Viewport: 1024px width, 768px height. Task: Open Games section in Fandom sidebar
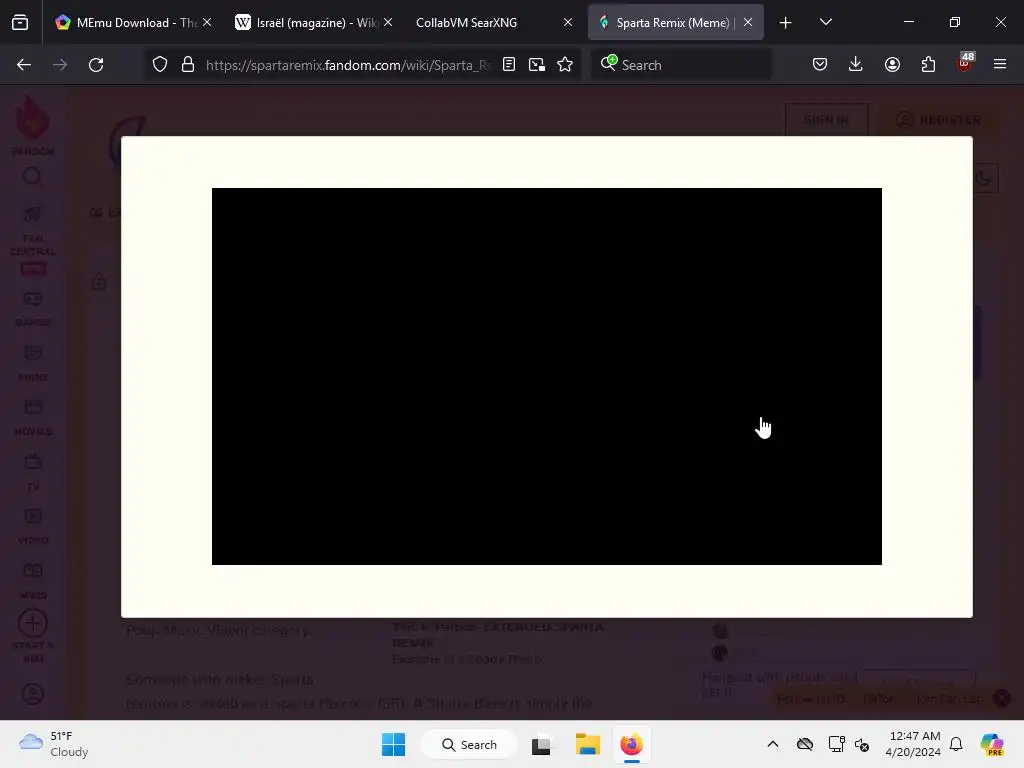(x=33, y=308)
